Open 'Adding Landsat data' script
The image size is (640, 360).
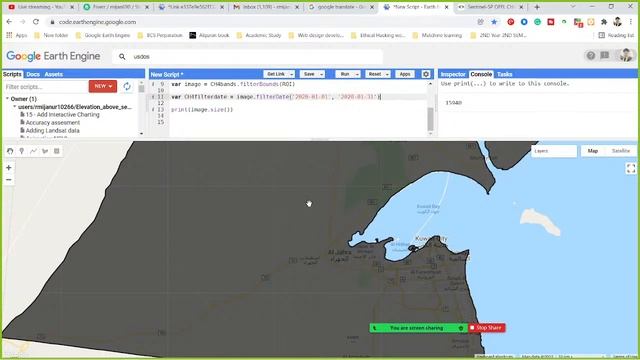click(52, 131)
